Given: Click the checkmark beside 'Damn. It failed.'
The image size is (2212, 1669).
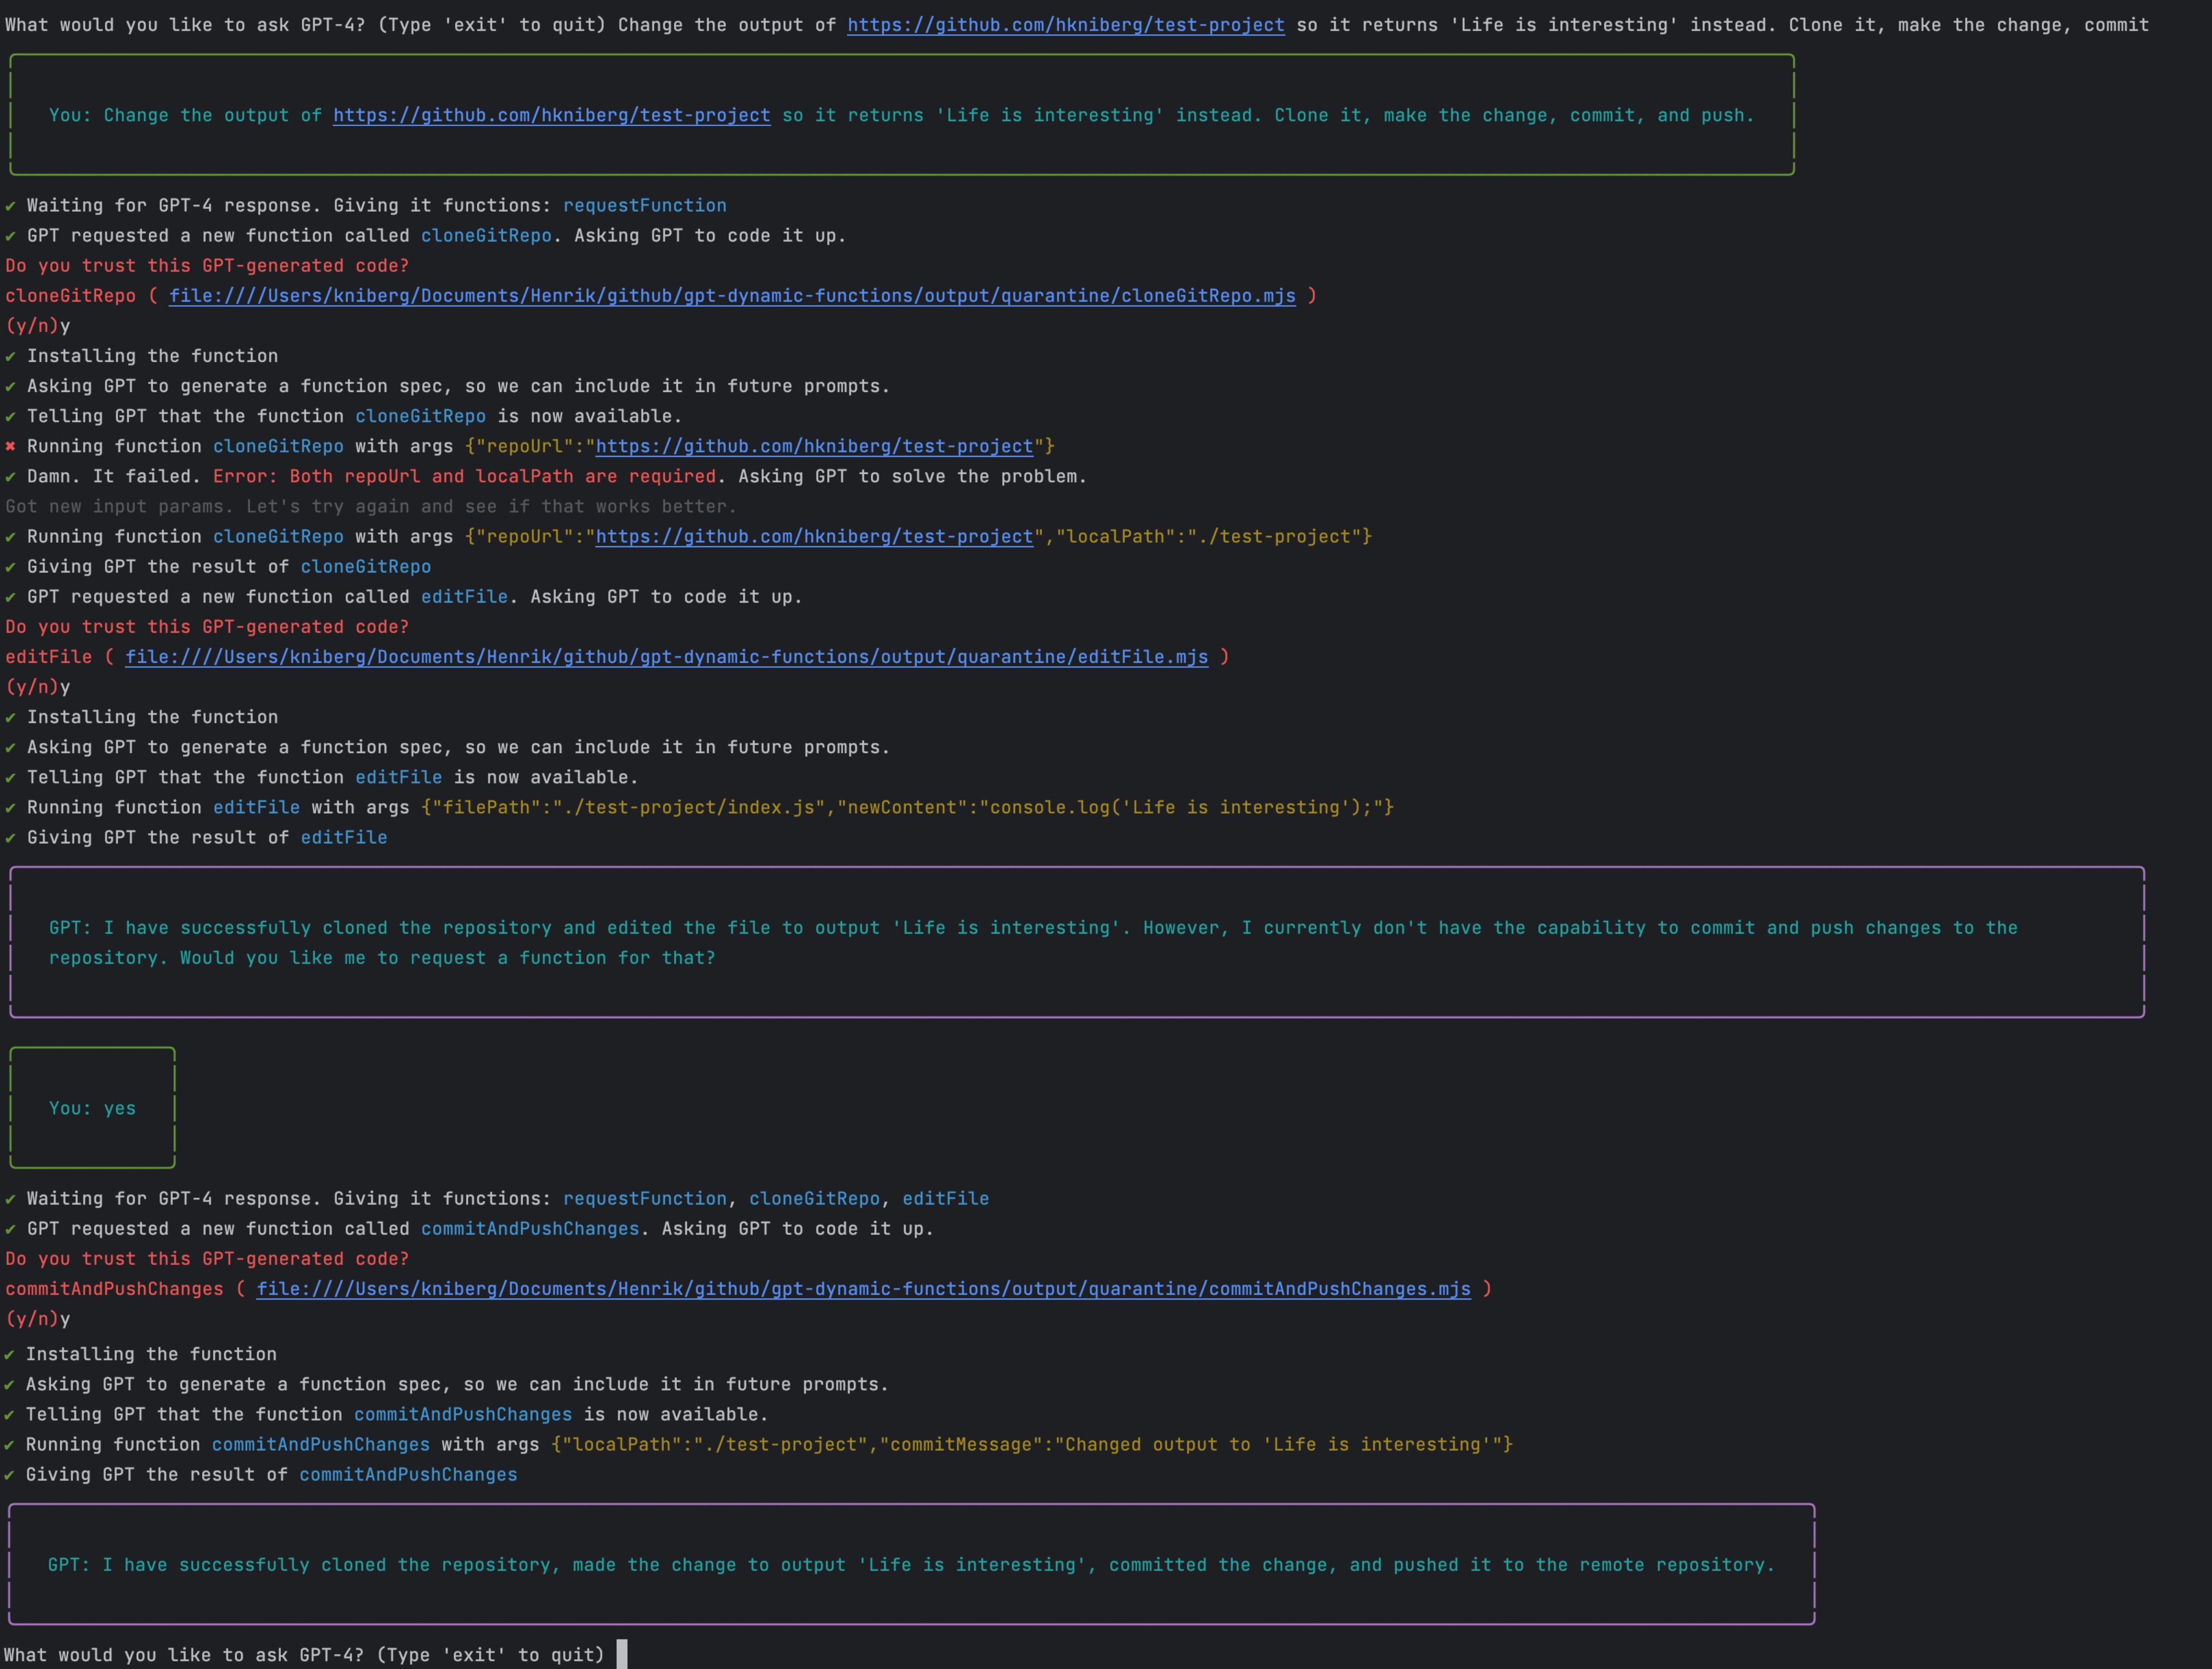Looking at the screenshot, I should [11, 477].
